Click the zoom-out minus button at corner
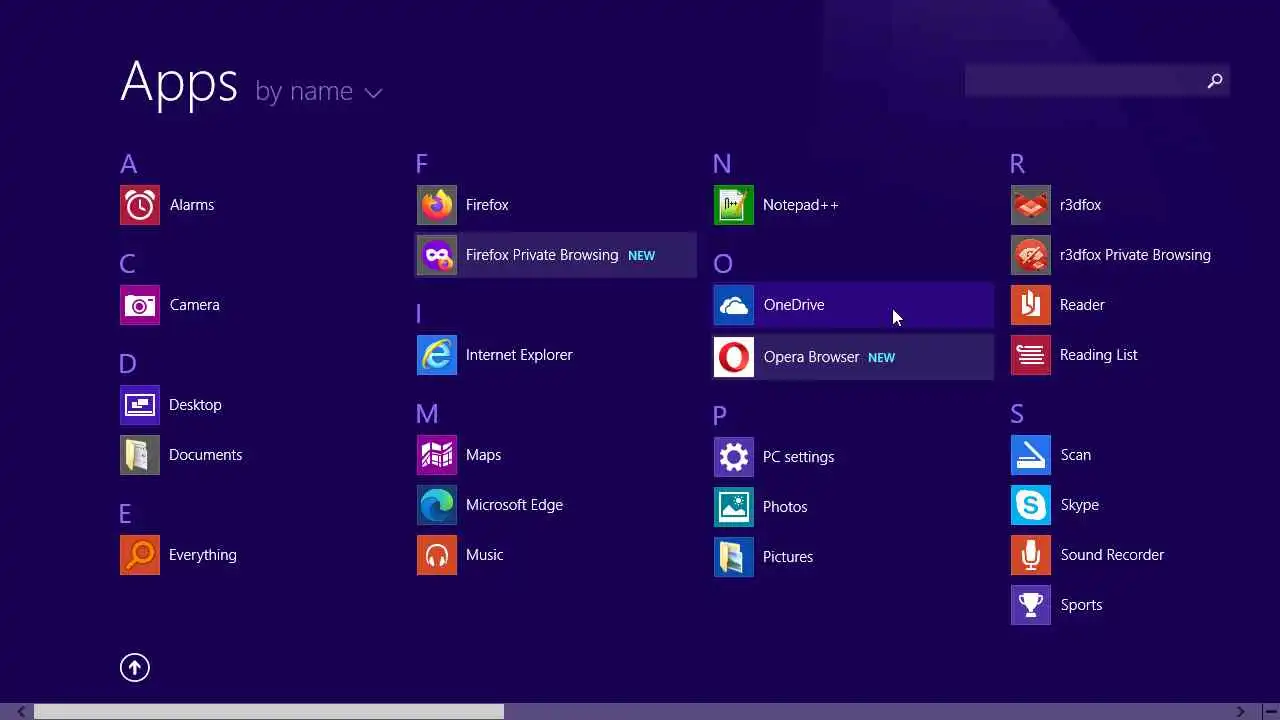The height and width of the screenshot is (720, 1280). [1269, 712]
